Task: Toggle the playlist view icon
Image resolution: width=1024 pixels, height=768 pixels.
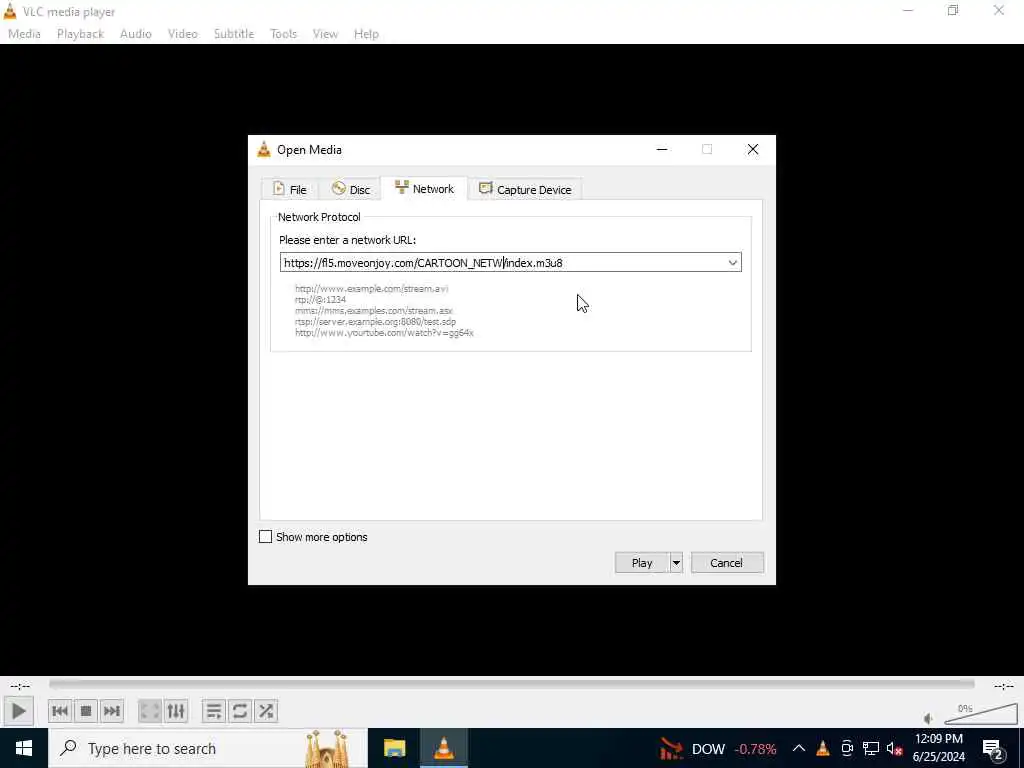Action: pyautogui.click(x=214, y=711)
